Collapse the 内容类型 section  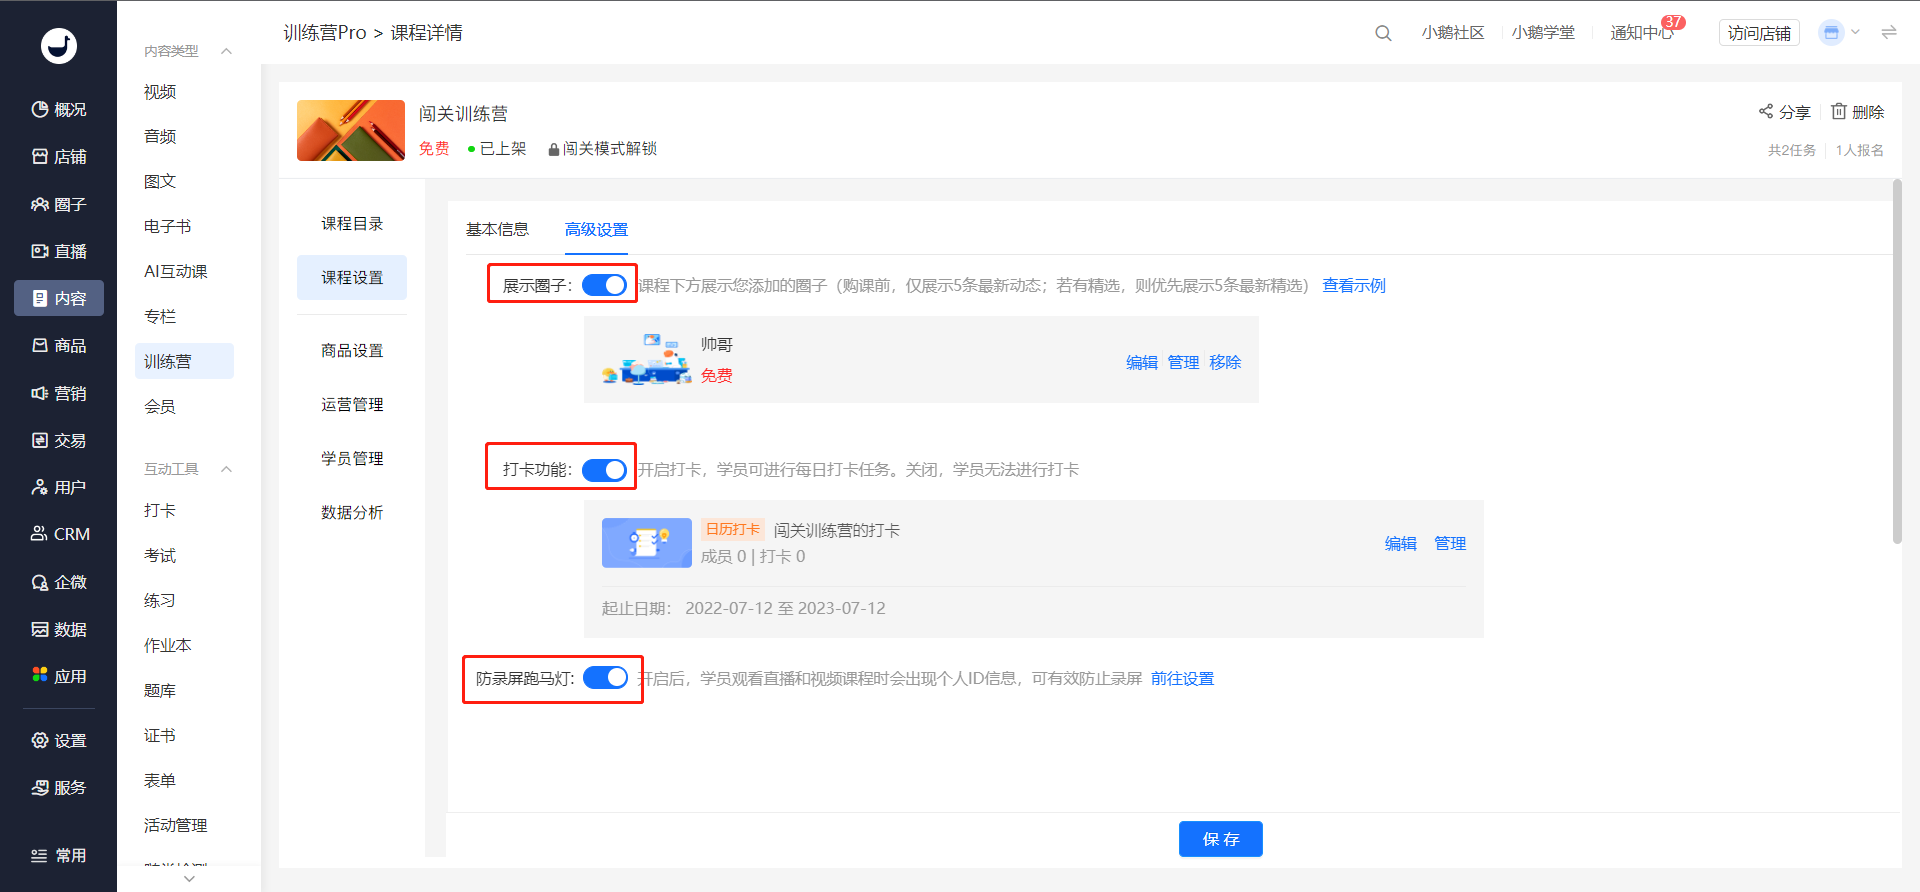tap(226, 51)
